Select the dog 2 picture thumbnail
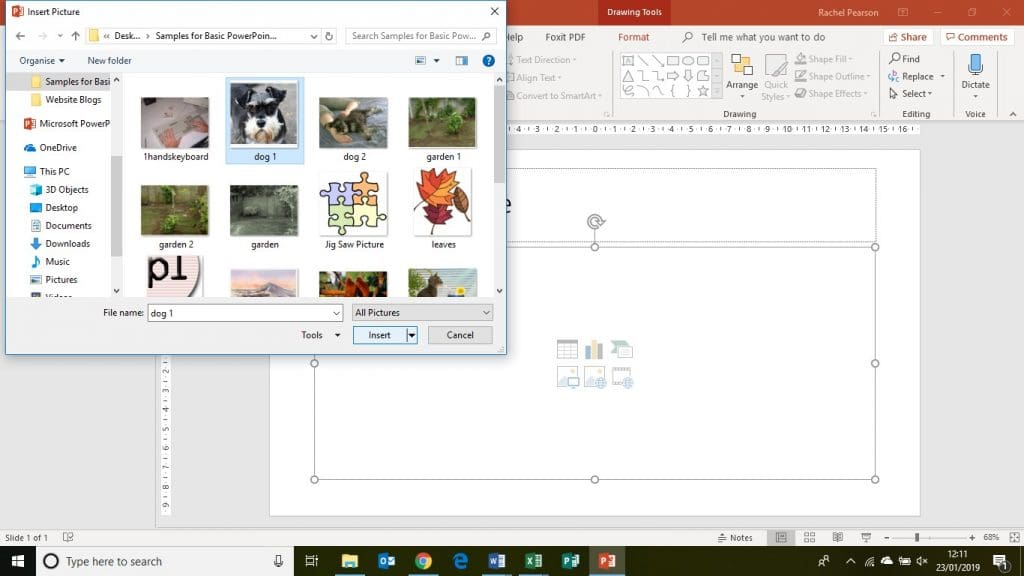The image size is (1024, 576). 353,120
